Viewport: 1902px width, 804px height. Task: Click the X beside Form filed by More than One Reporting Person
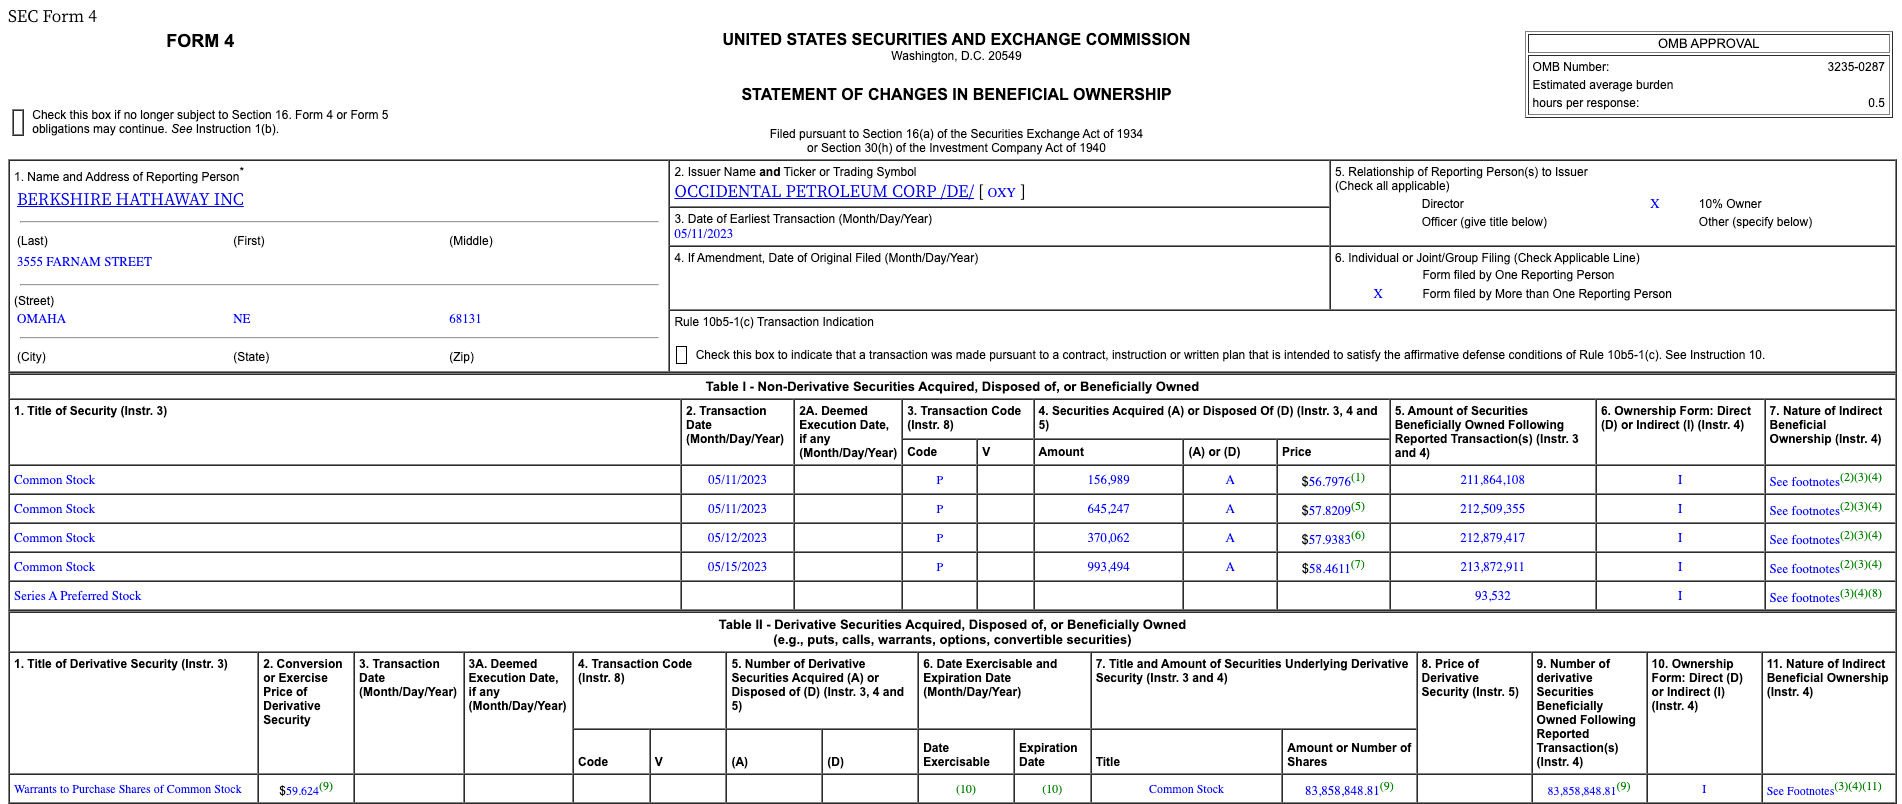click(x=1378, y=294)
